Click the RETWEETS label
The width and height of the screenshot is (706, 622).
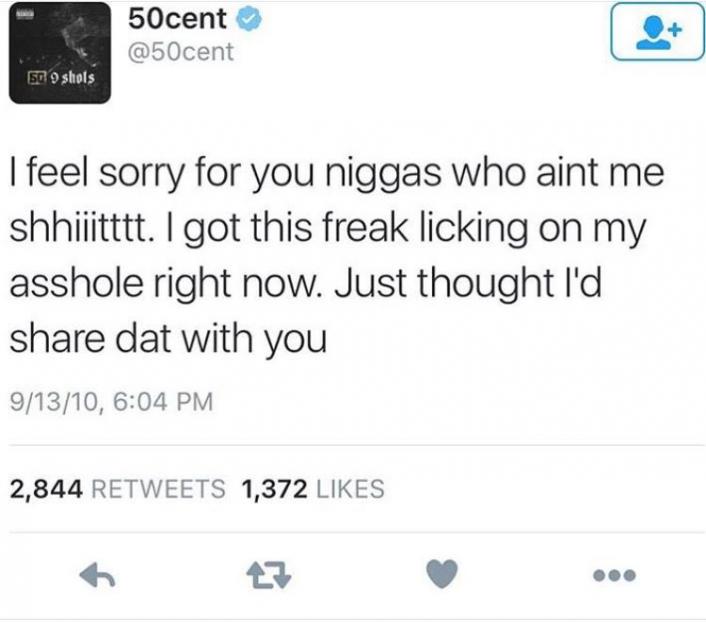tap(158, 489)
